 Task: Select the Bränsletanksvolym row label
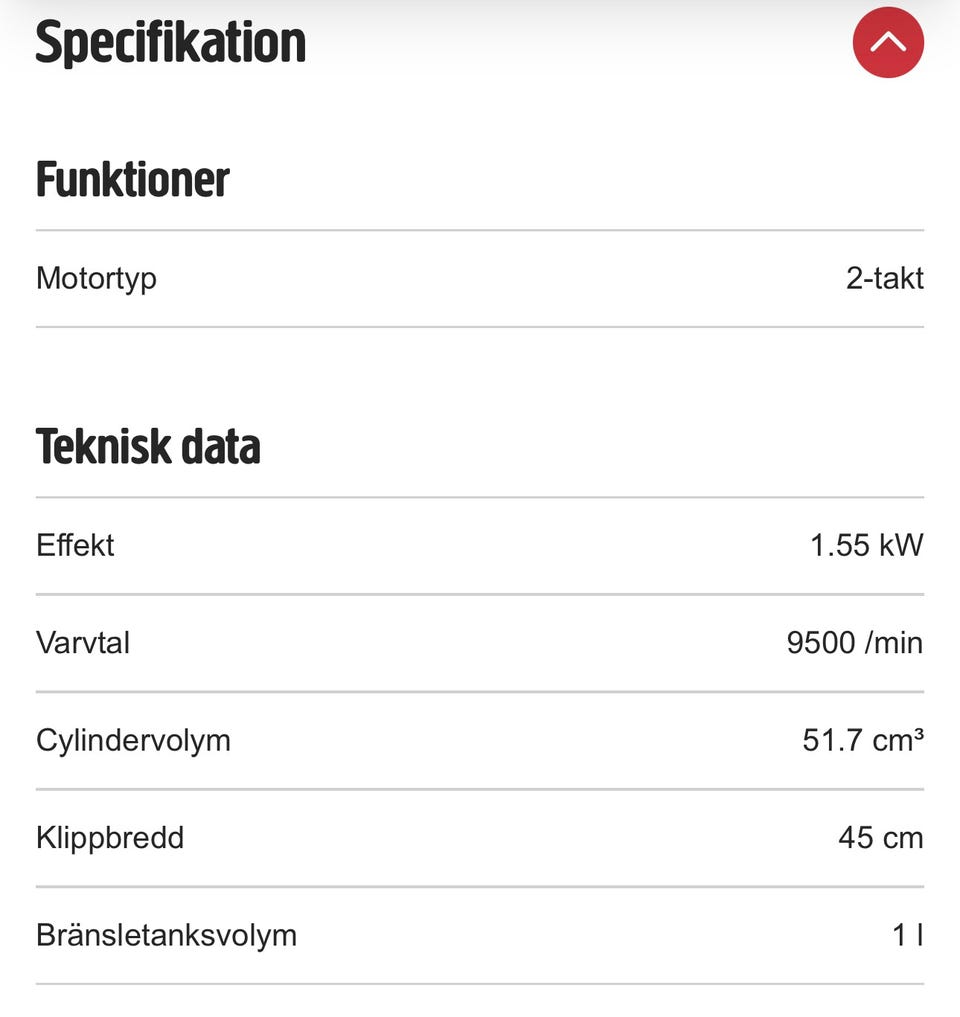click(166, 935)
